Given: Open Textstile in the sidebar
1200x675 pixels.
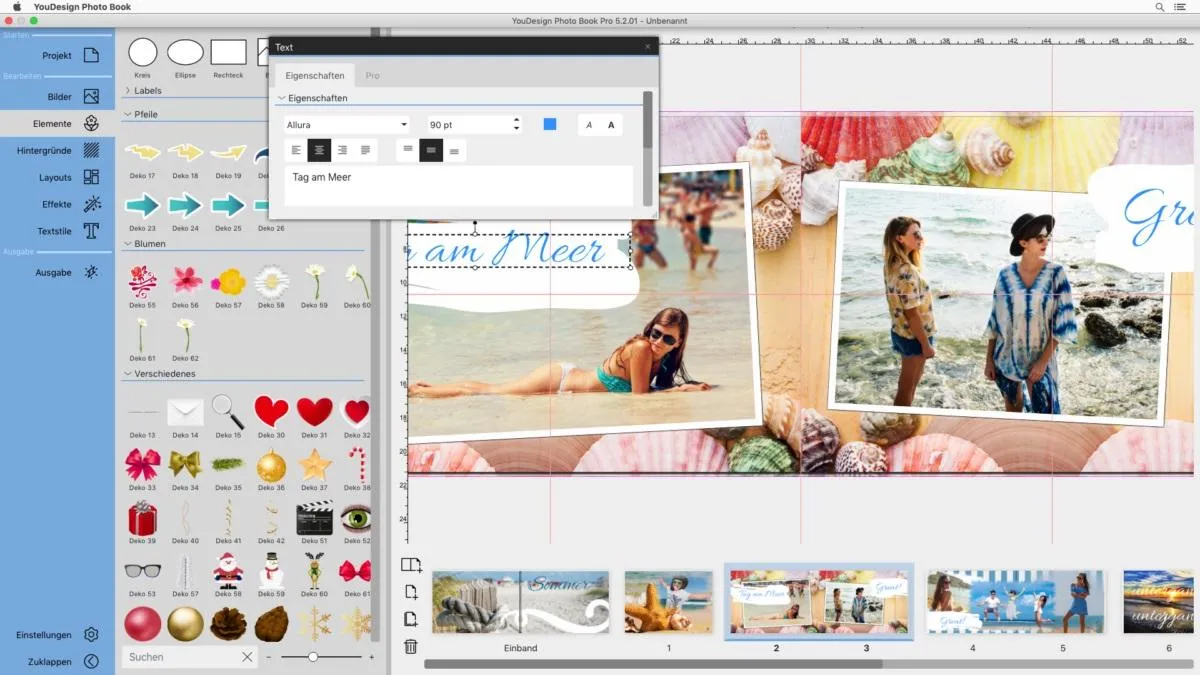Looking at the screenshot, I should [x=58, y=231].
